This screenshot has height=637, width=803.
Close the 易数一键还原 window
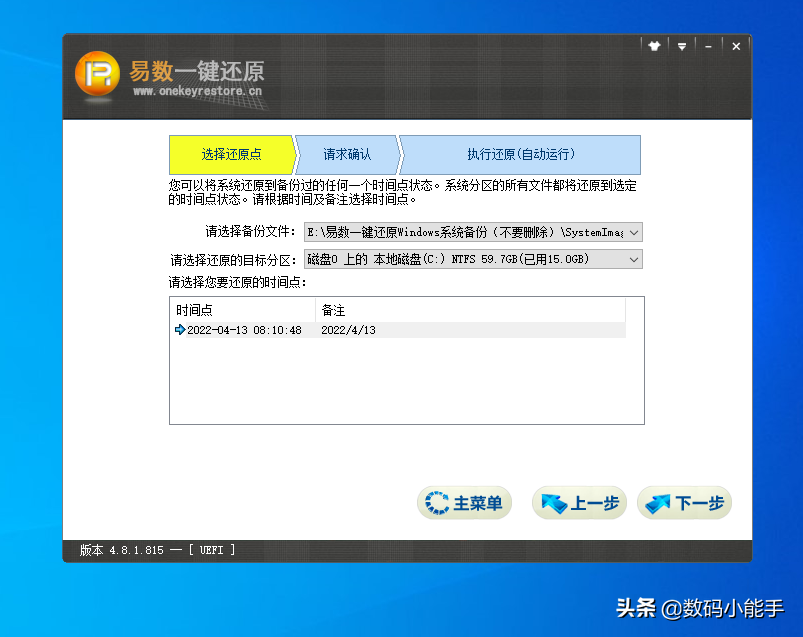tap(736, 47)
